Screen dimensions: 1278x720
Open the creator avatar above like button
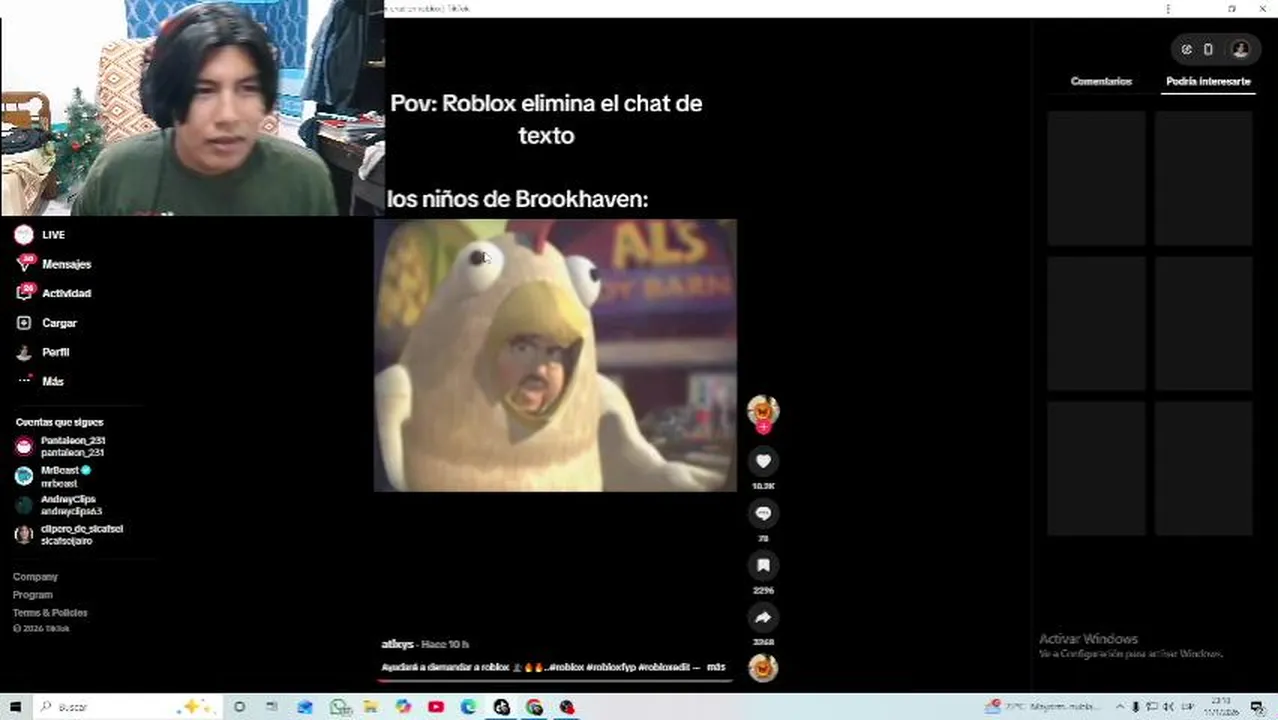(x=763, y=409)
